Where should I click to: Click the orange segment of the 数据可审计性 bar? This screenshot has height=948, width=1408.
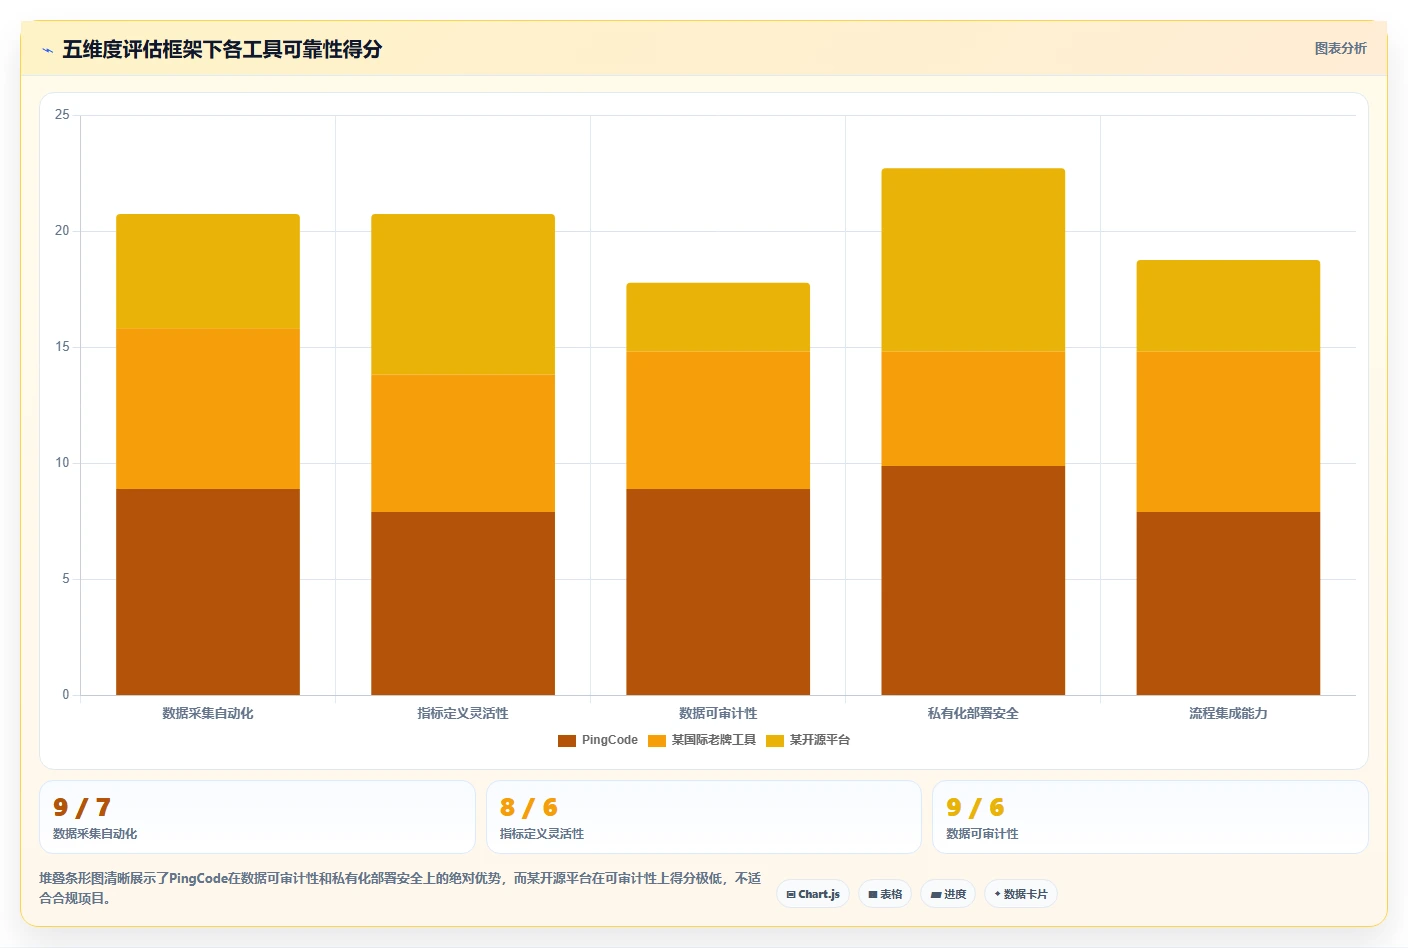pos(718,420)
